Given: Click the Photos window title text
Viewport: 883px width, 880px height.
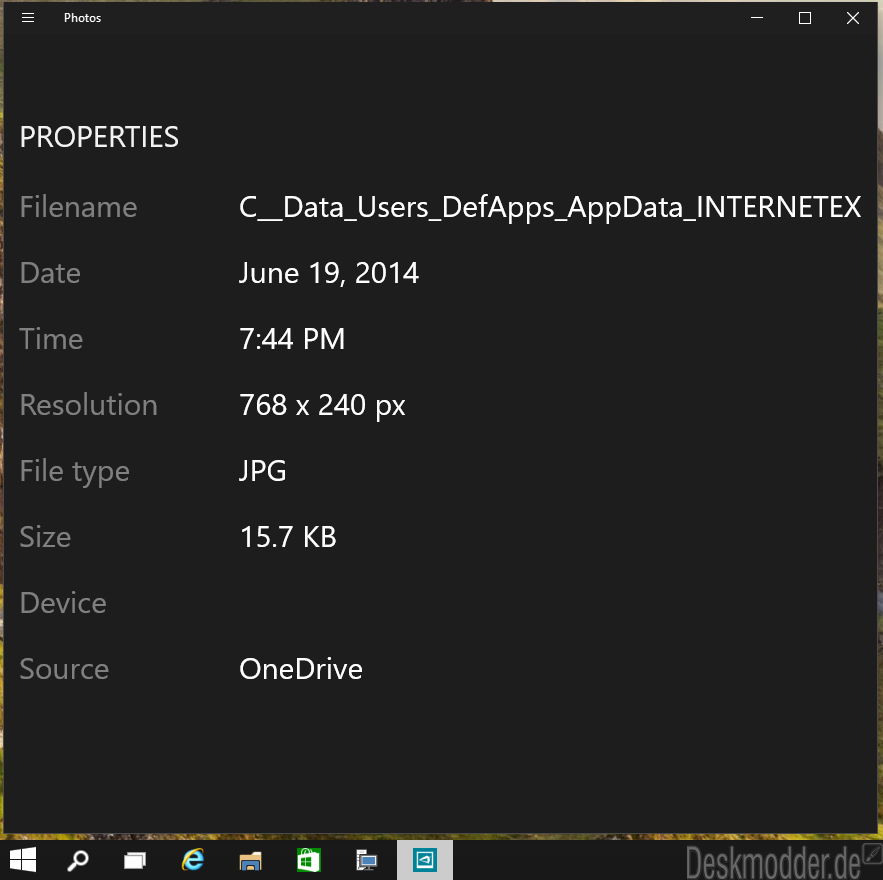Looking at the screenshot, I should coord(82,18).
